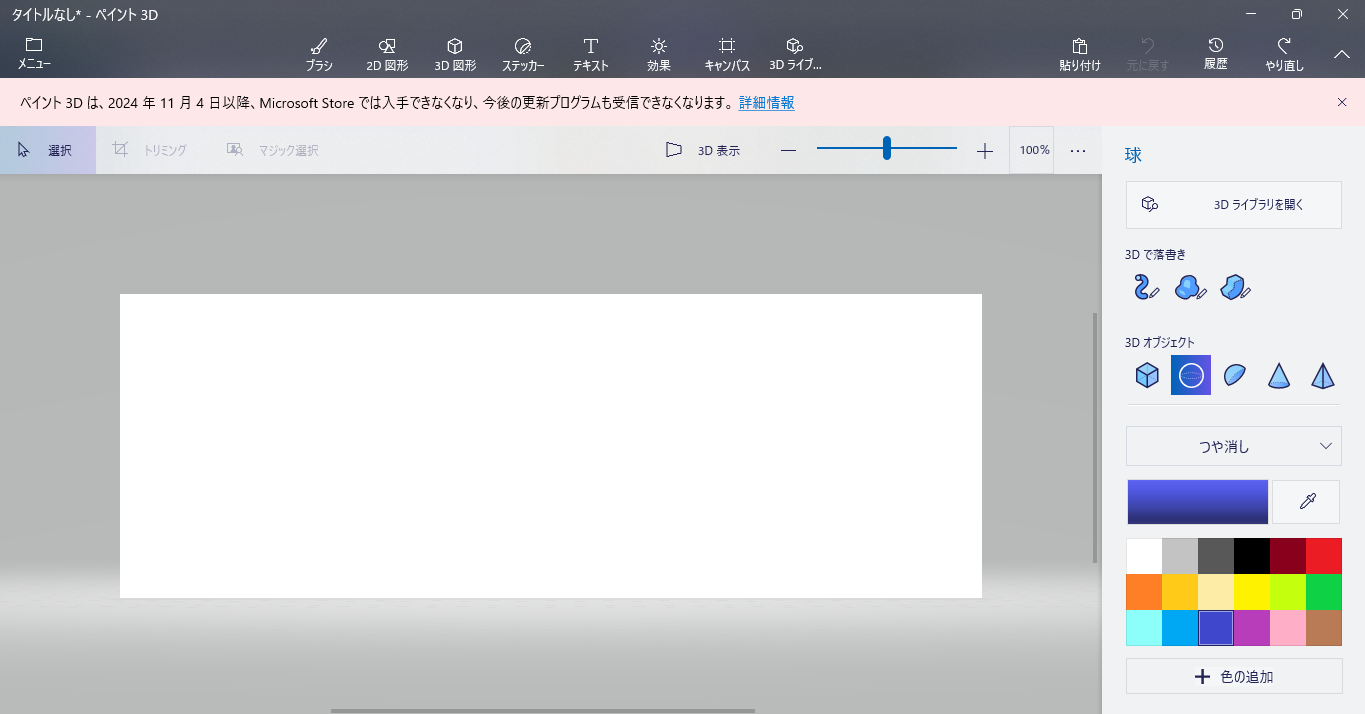Viewport: 1365px width, 714px height.
Task: Choose the red color swatch
Action: [1323, 556]
